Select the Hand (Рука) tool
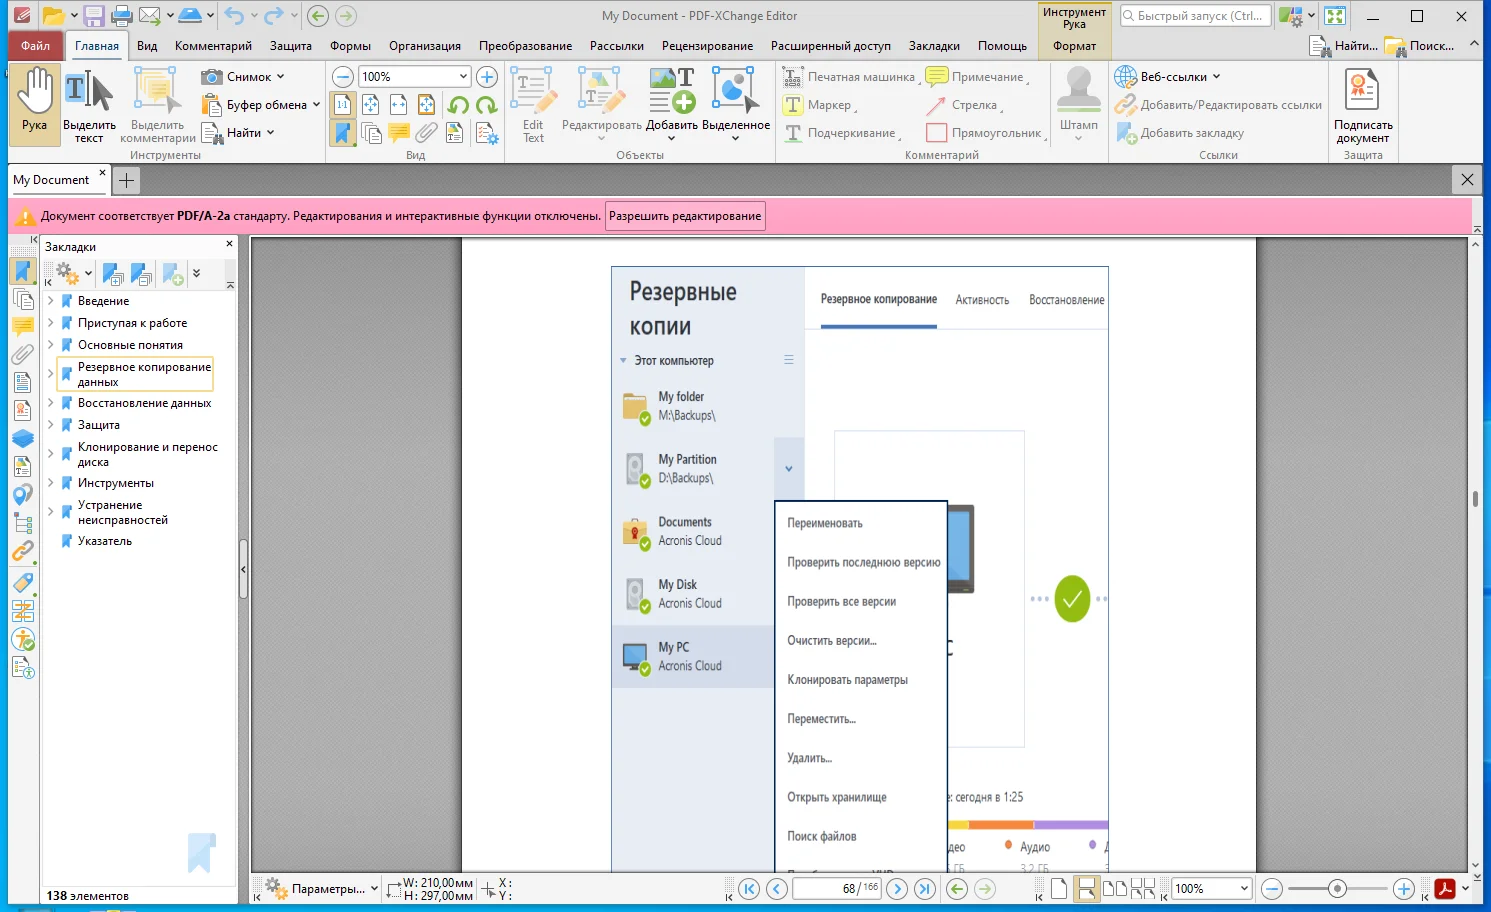This screenshot has width=1491, height=912. tap(35, 100)
